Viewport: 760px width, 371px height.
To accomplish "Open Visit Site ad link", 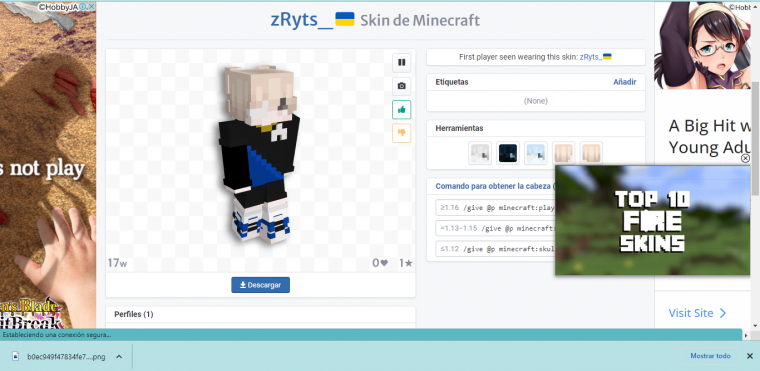I will 697,313.
